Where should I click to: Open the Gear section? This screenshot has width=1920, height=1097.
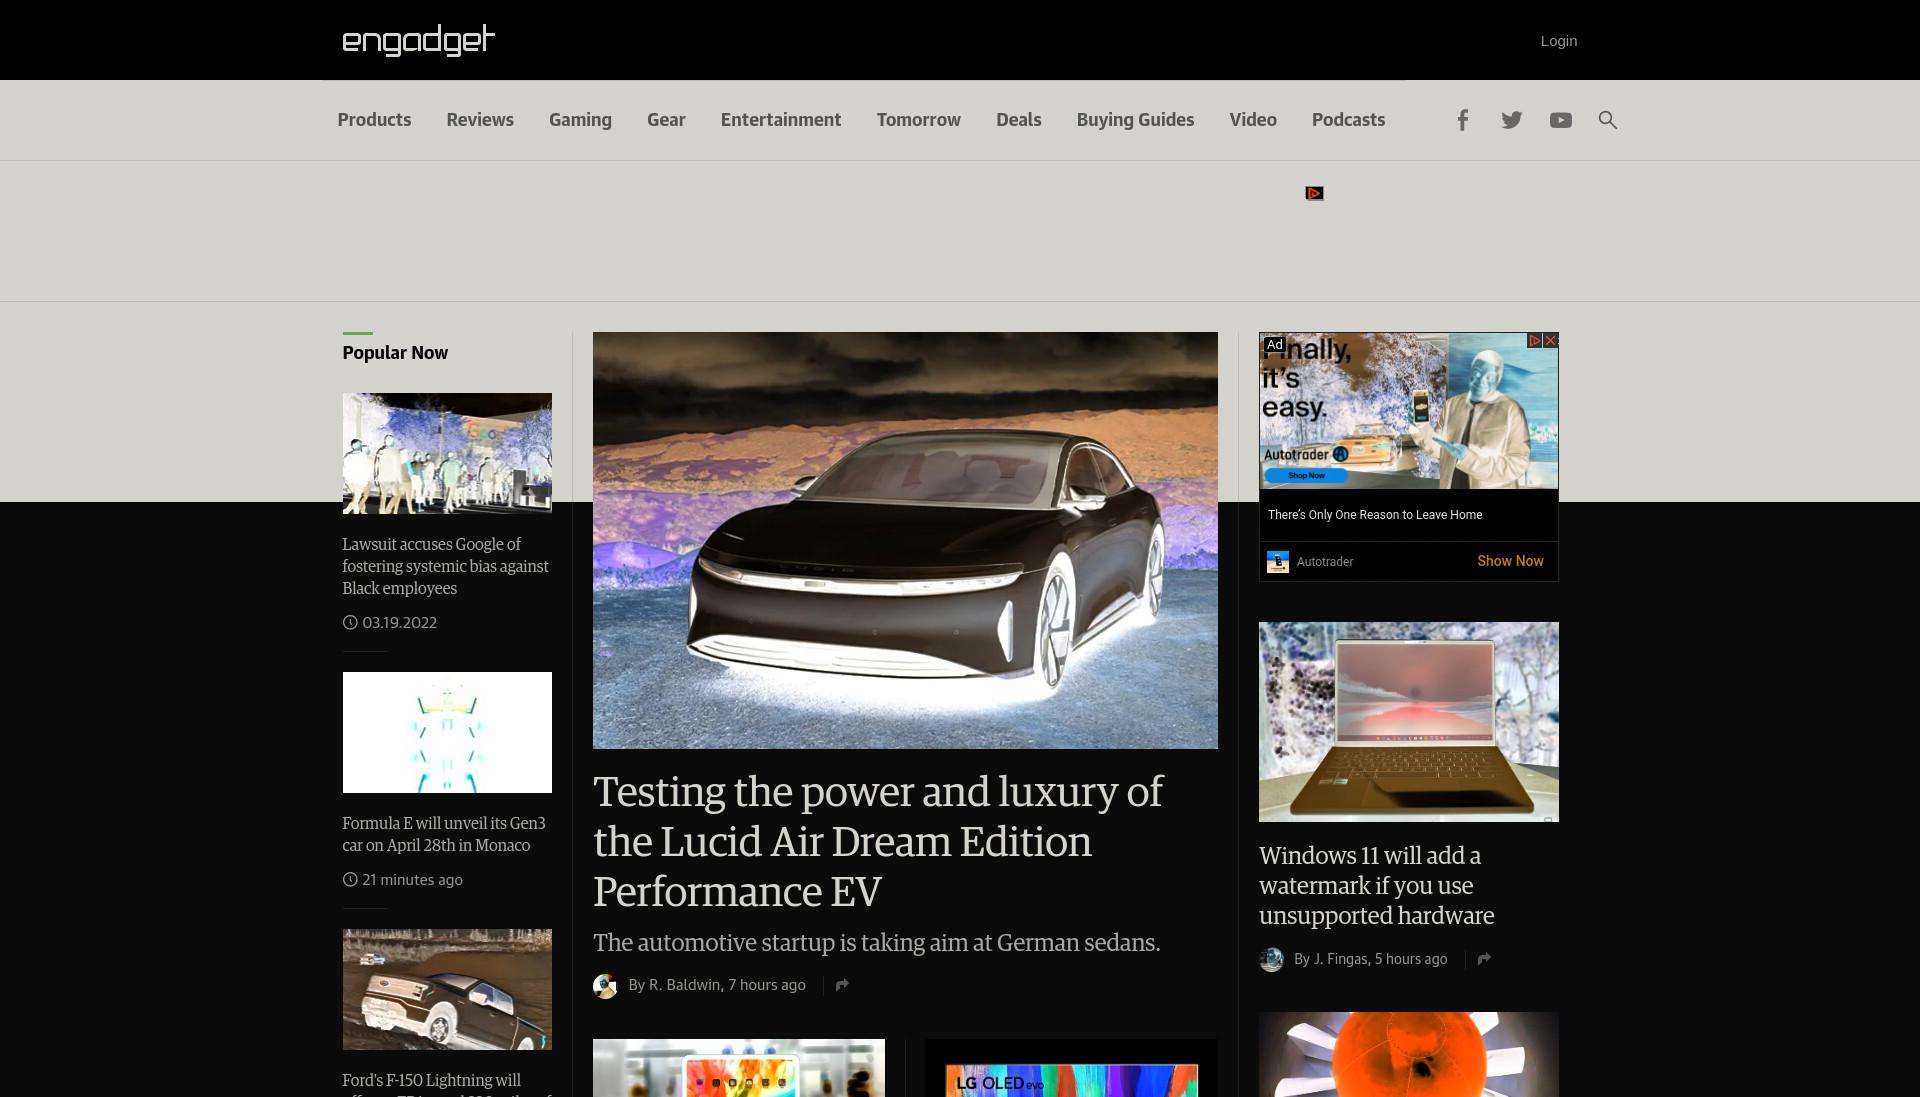click(666, 120)
